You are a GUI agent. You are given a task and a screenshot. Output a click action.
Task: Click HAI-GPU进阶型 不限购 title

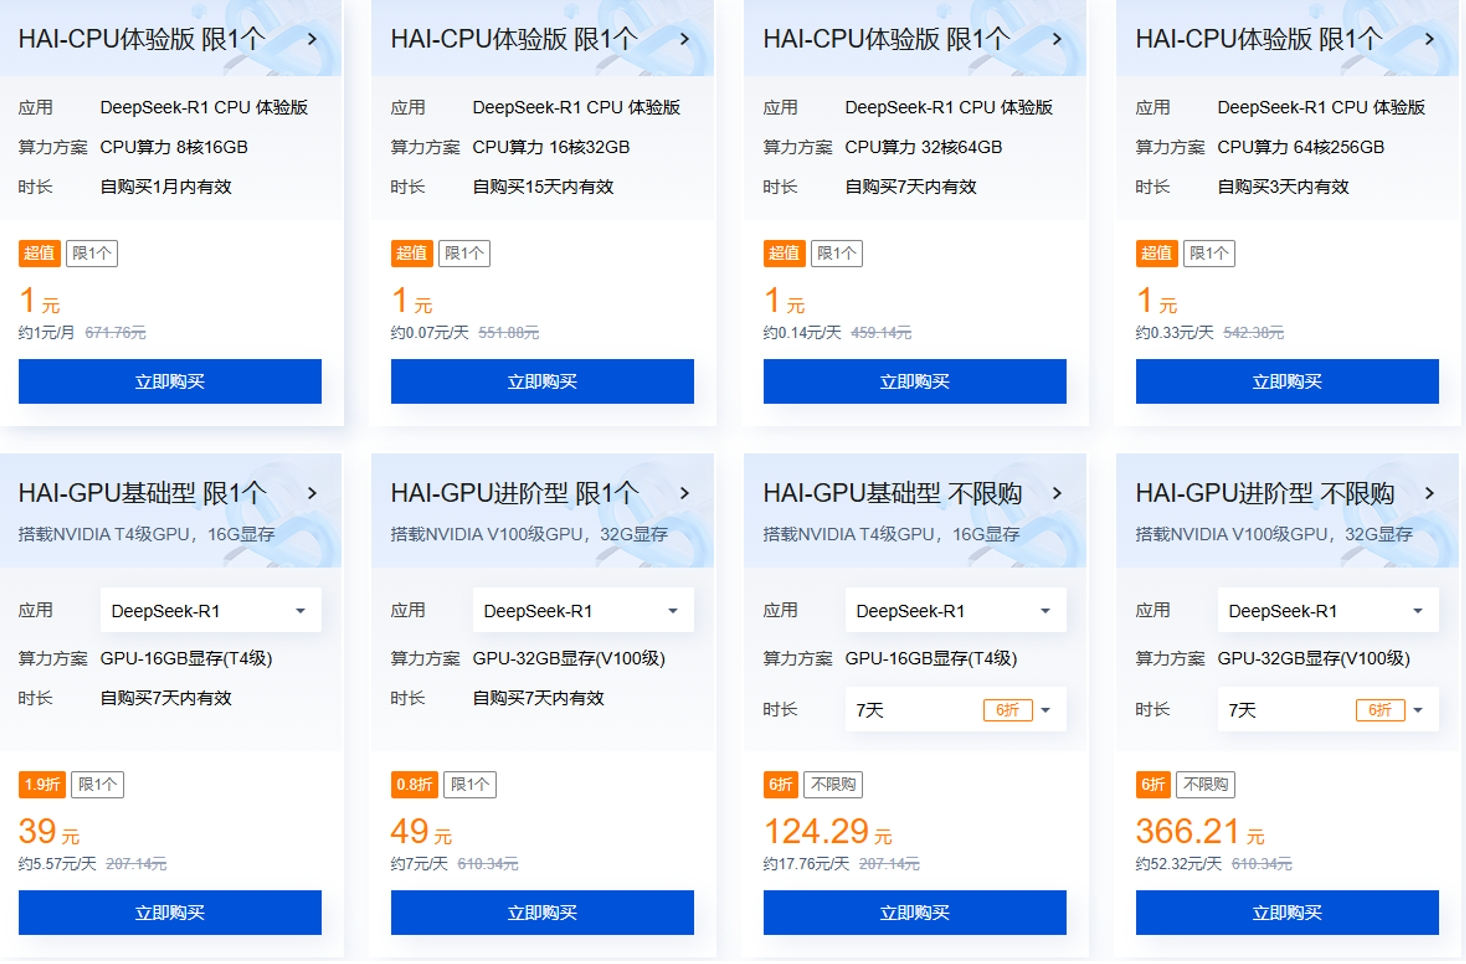pos(1265,493)
